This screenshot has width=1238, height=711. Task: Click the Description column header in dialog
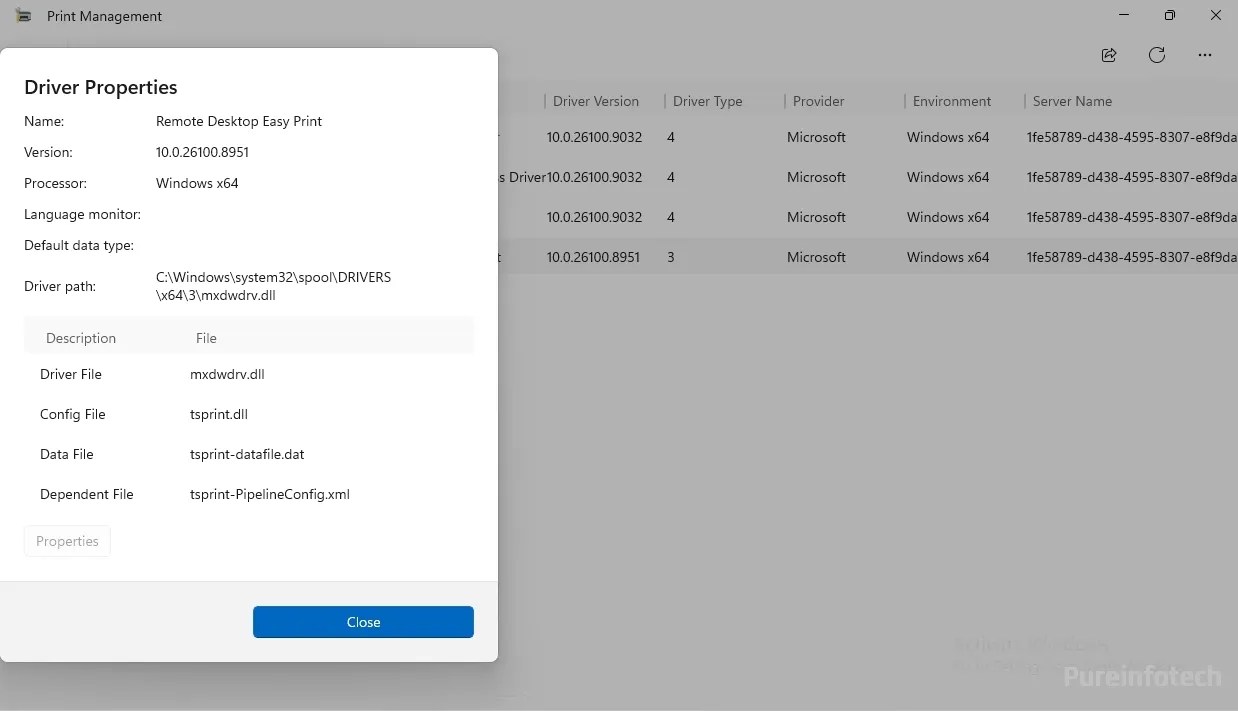coord(81,338)
